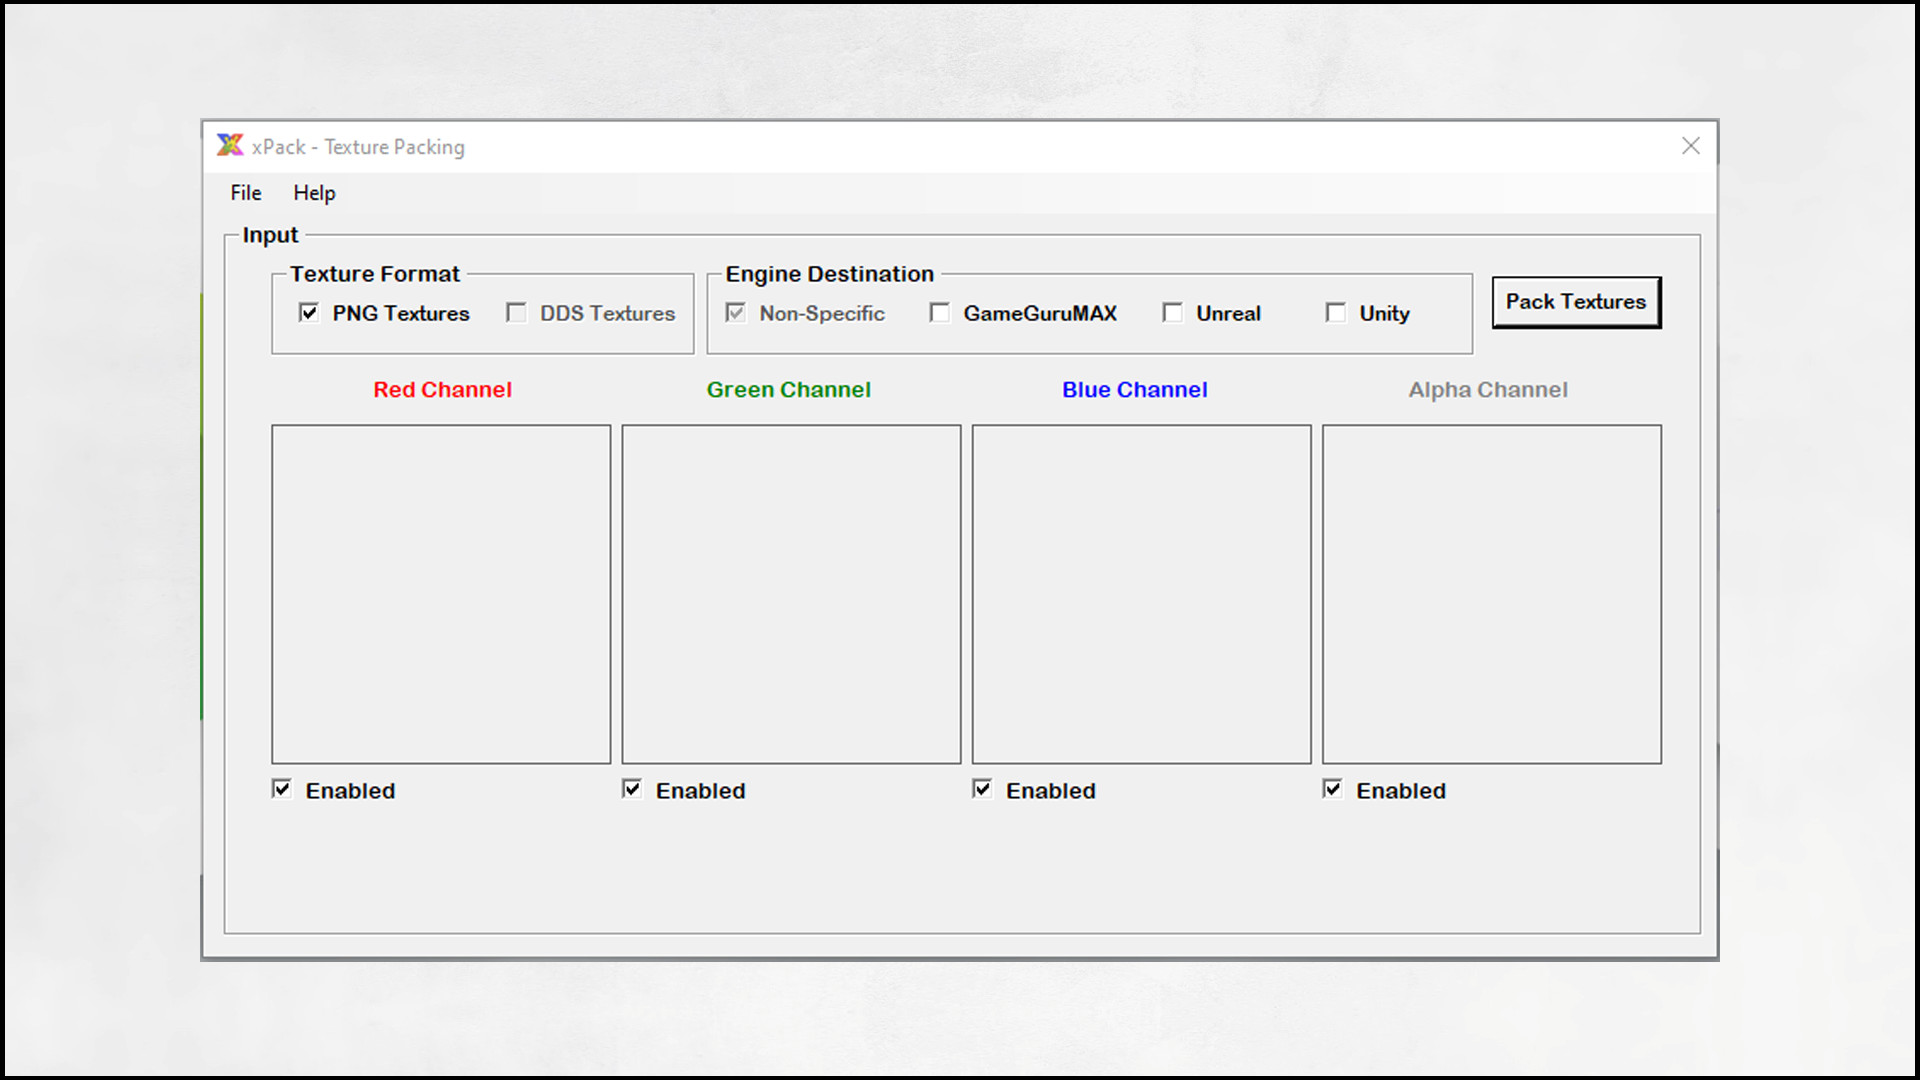Toggle the Non-Specific engine checkbox

click(x=735, y=313)
